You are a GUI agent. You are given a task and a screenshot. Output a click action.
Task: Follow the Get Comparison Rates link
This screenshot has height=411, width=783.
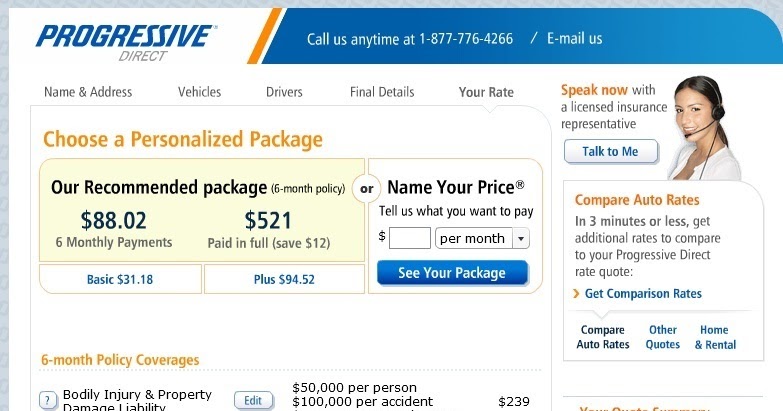click(643, 294)
